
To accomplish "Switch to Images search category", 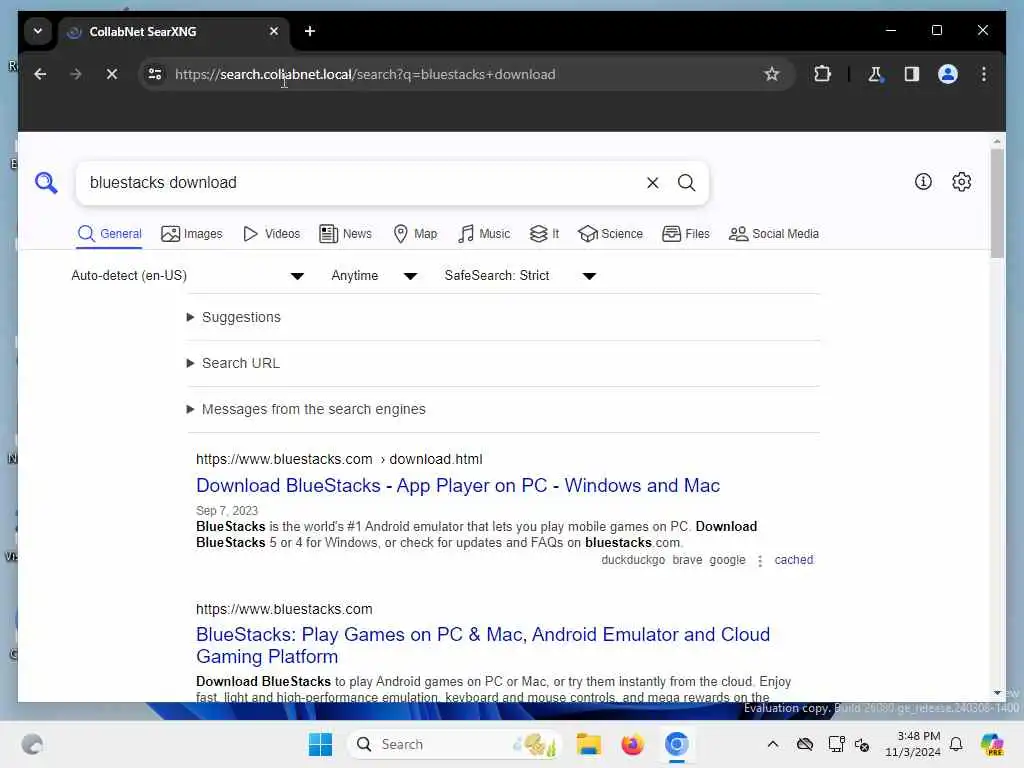I will (x=192, y=234).
